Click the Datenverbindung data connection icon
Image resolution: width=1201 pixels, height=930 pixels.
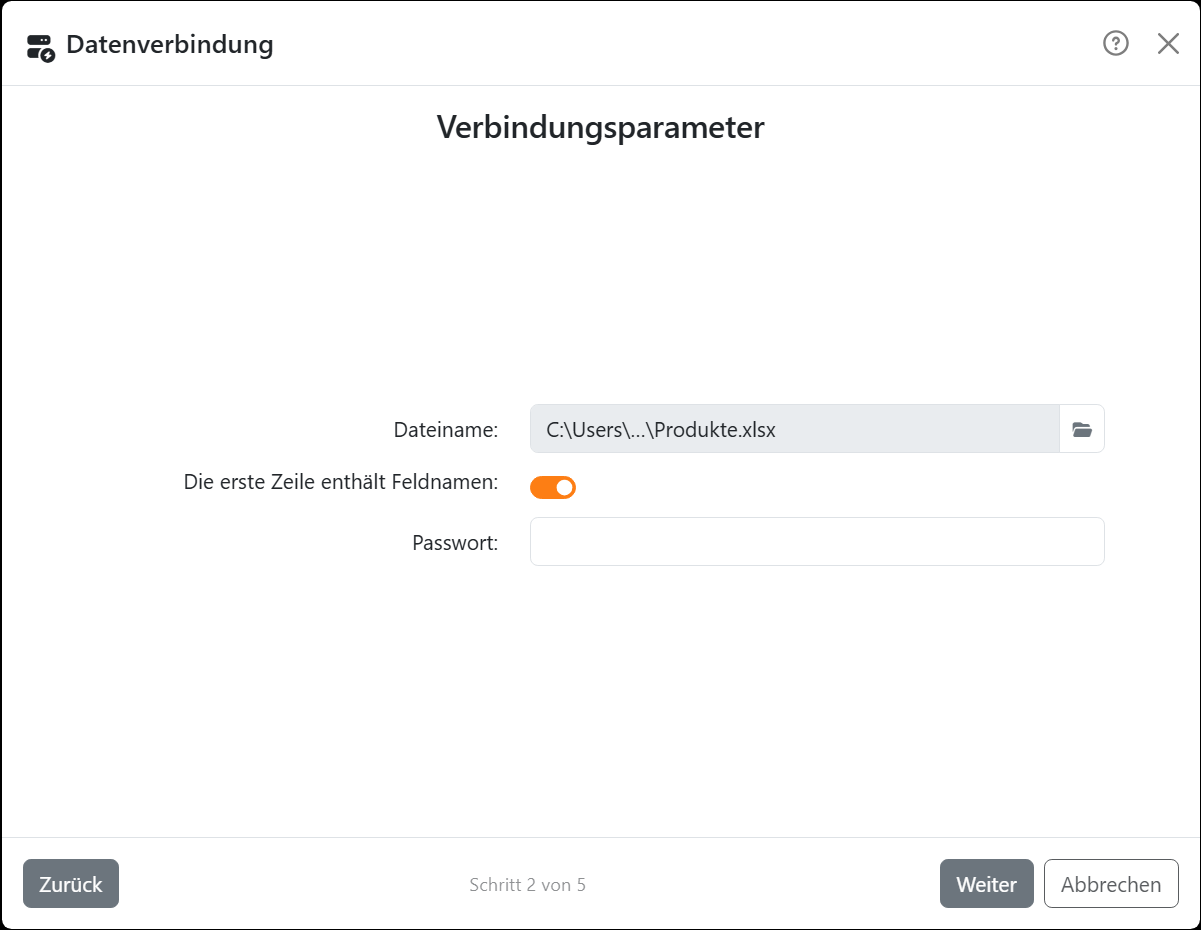[x=40, y=47]
